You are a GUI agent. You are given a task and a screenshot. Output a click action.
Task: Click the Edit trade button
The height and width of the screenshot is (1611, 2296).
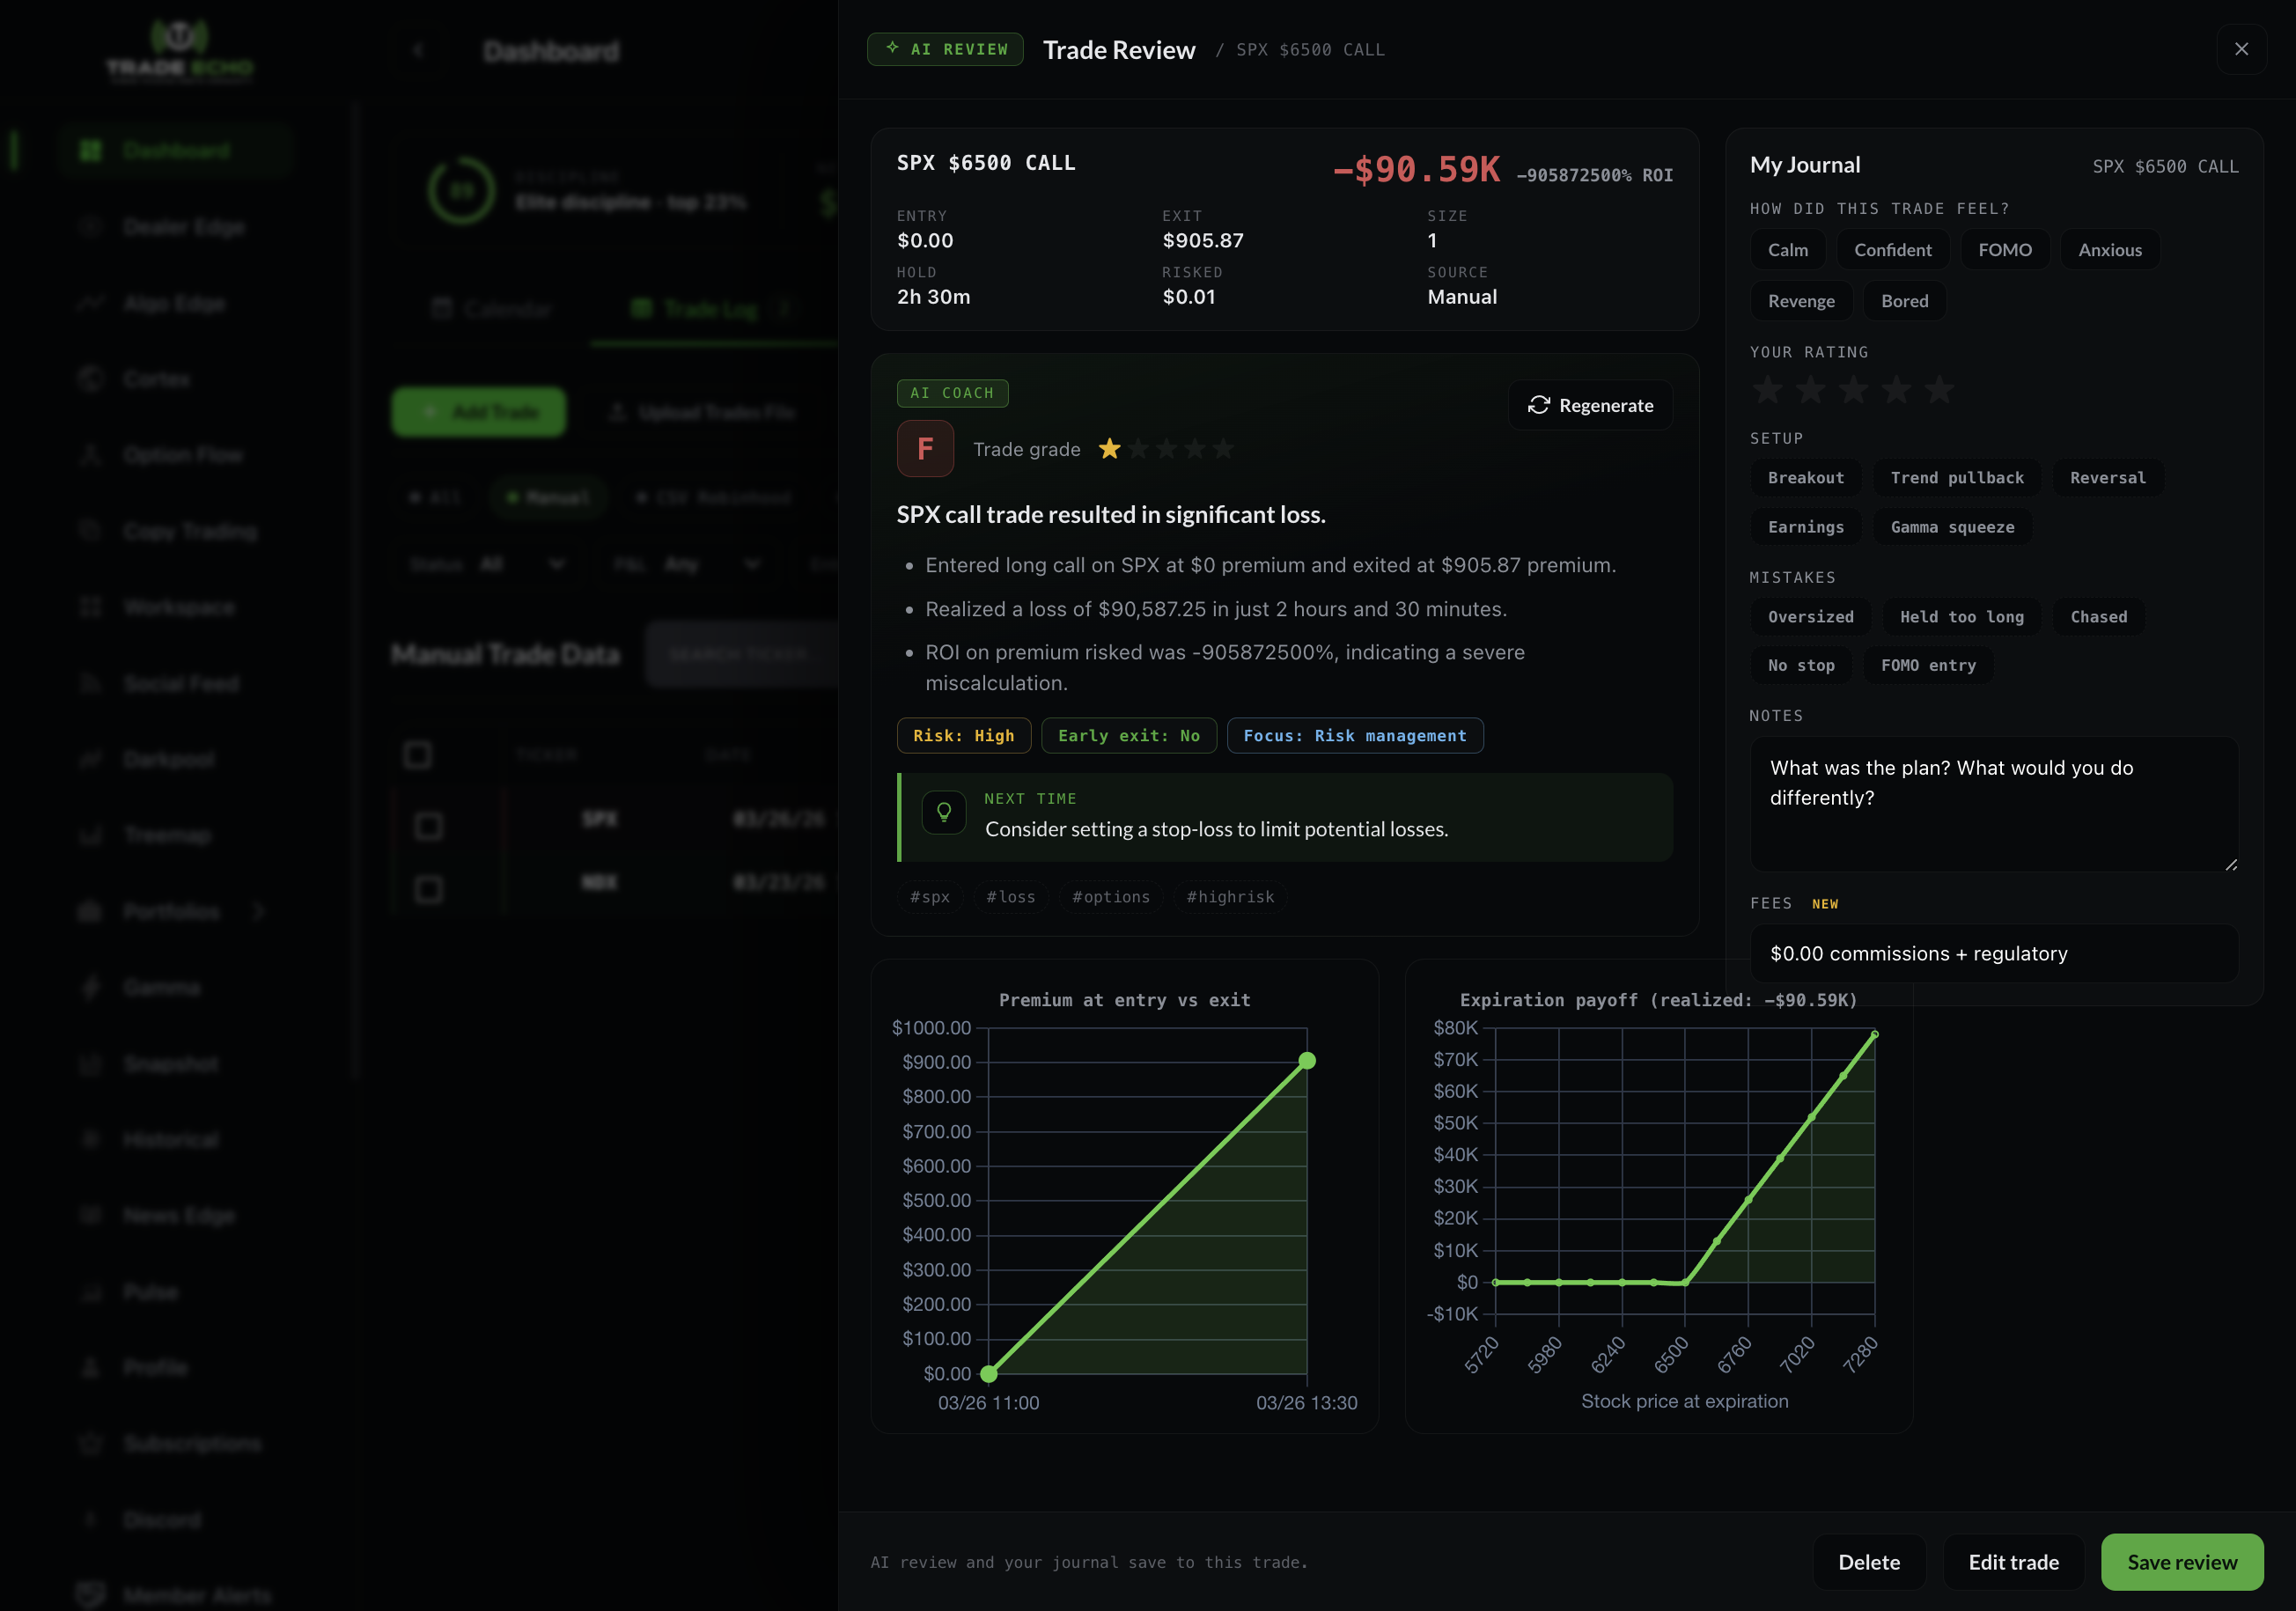2013,1562
